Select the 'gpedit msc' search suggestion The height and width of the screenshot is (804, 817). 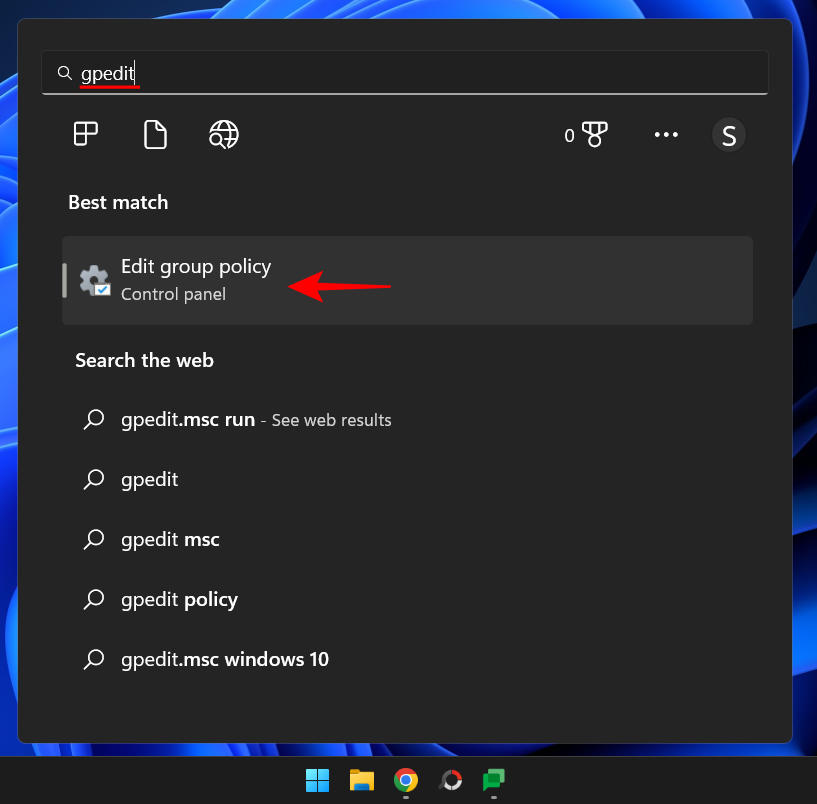(170, 539)
